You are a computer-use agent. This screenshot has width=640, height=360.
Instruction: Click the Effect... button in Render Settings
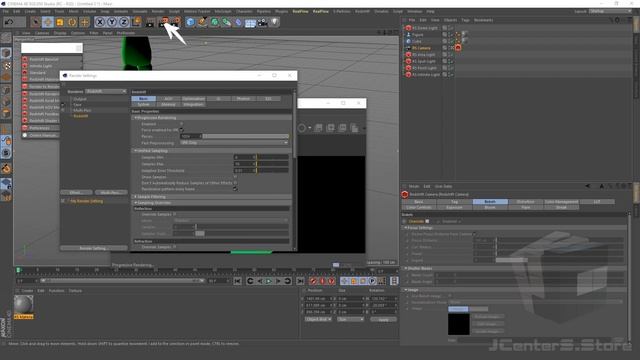76,192
